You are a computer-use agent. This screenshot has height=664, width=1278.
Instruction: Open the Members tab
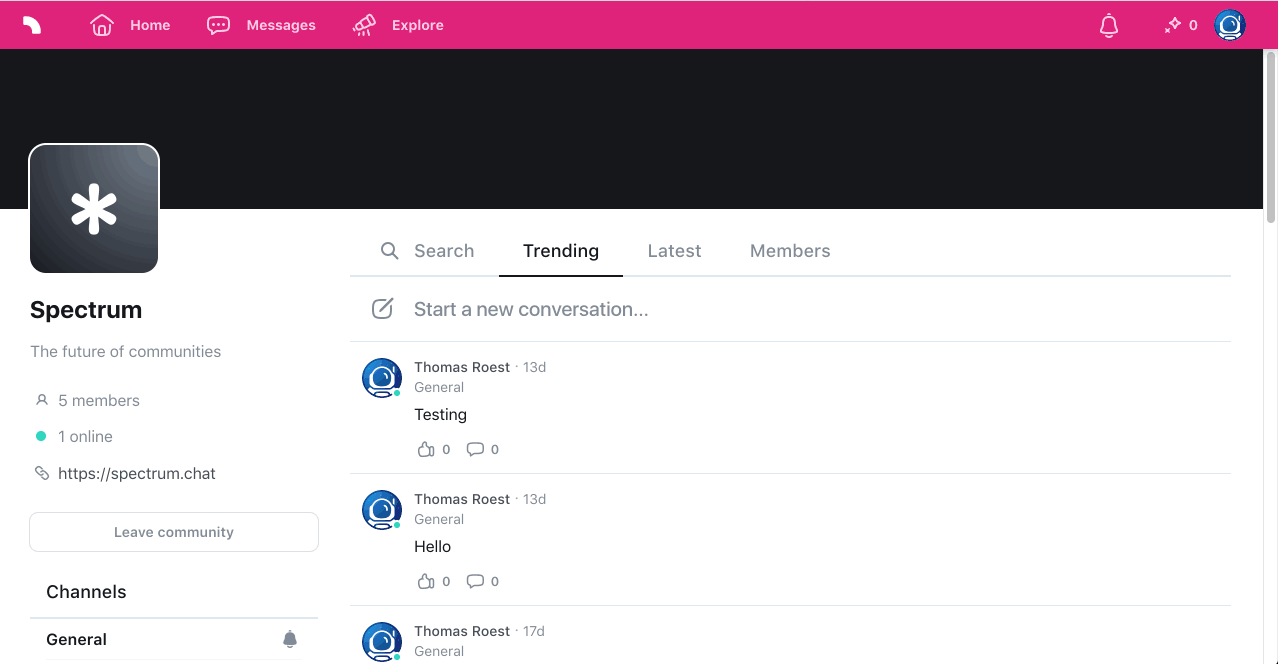(x=789, y=251)
